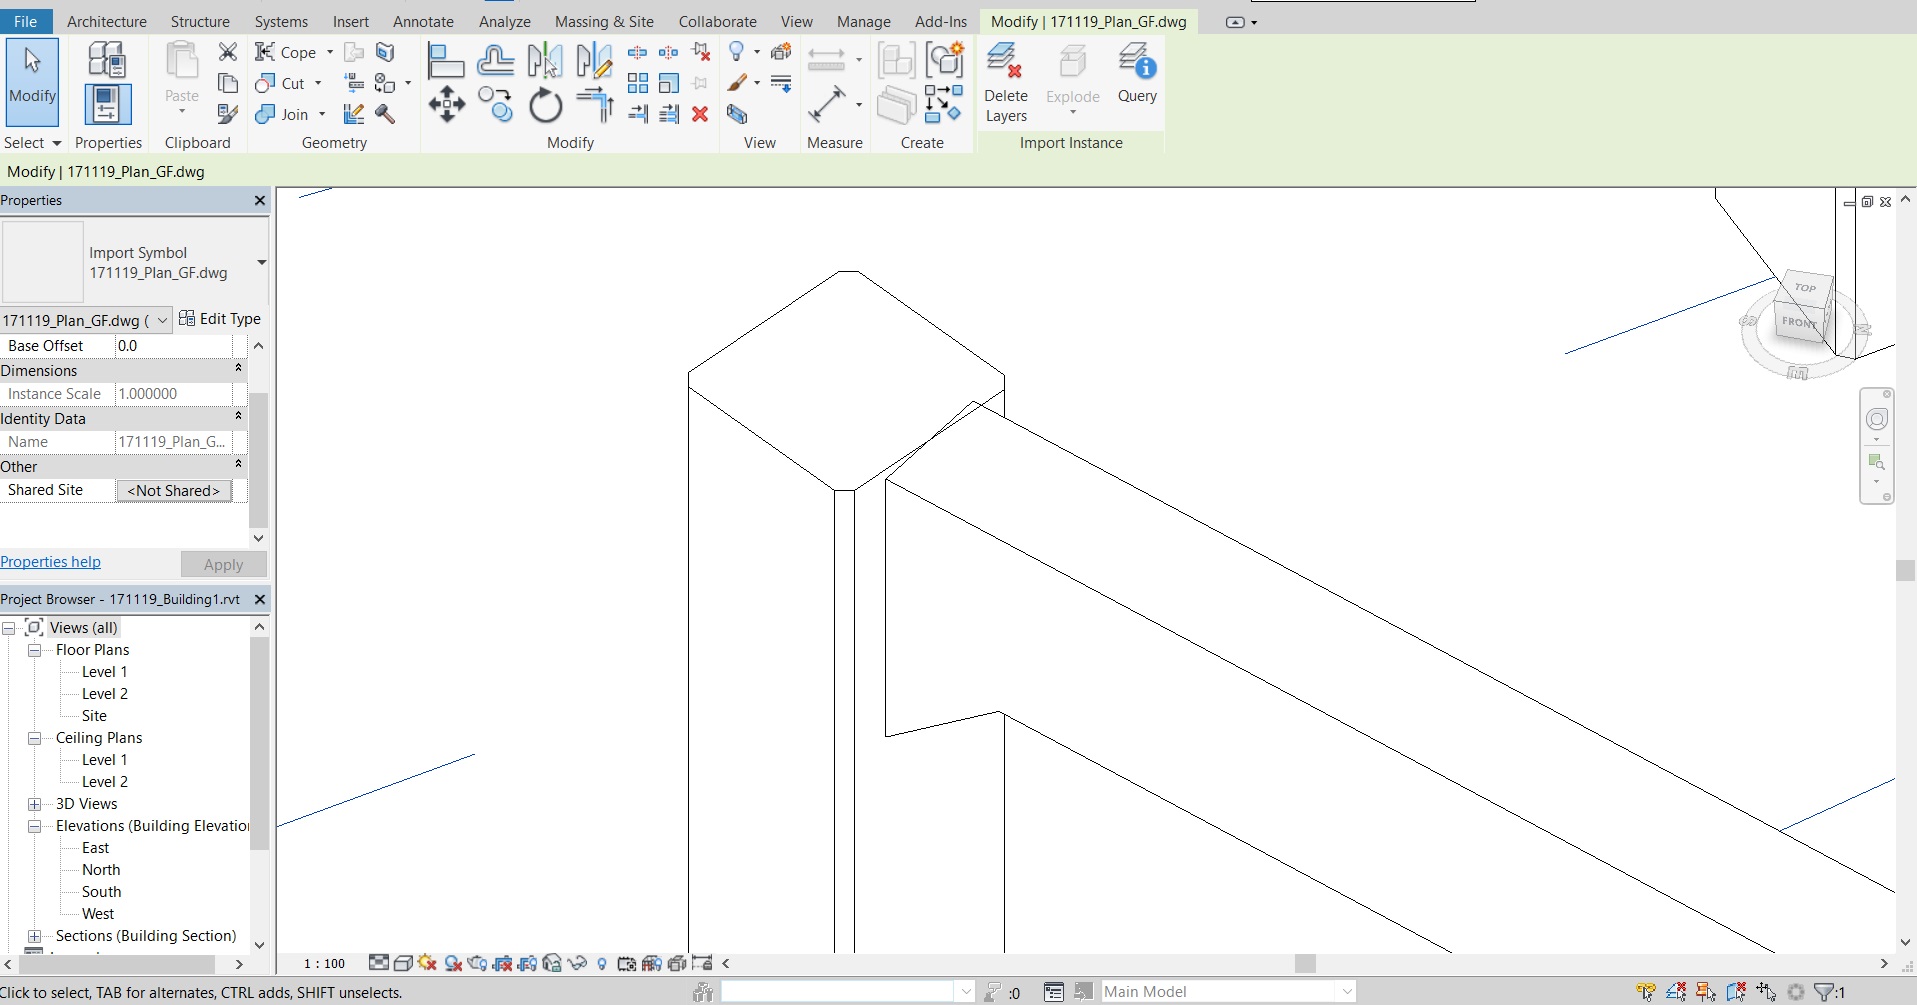Image resolution: width=1917 pixels, height=1005 pixels.
Task: Switch to the Architecture ribbon tab
Action: (x=107, y=21)
